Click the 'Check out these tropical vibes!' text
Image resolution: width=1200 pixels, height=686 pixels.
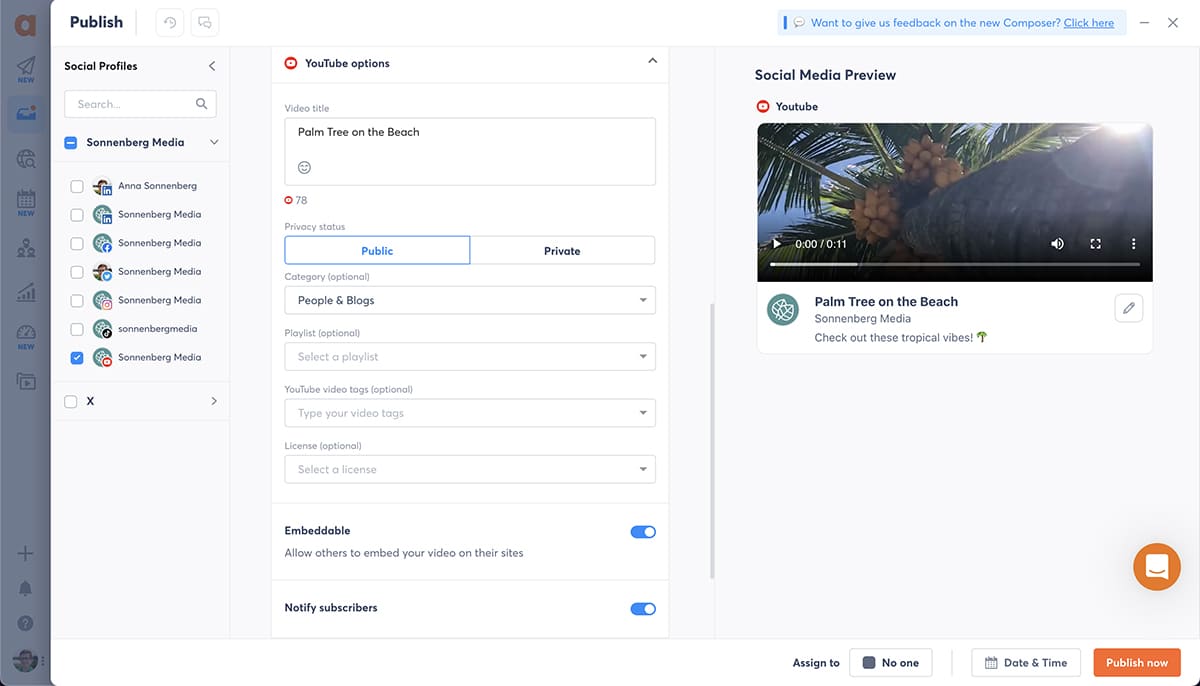pyautogui.click(x=901, y=337)
